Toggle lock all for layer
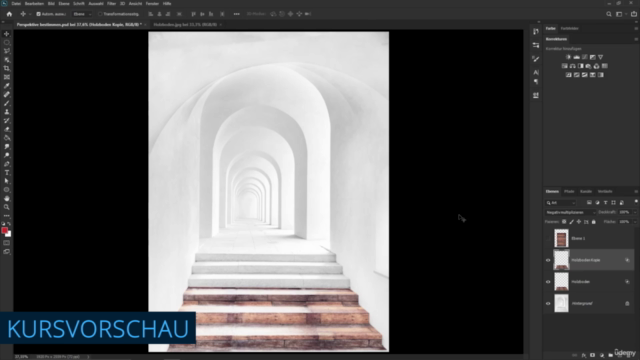The height and width of the screenshot is (360, 640). point(593,222)
